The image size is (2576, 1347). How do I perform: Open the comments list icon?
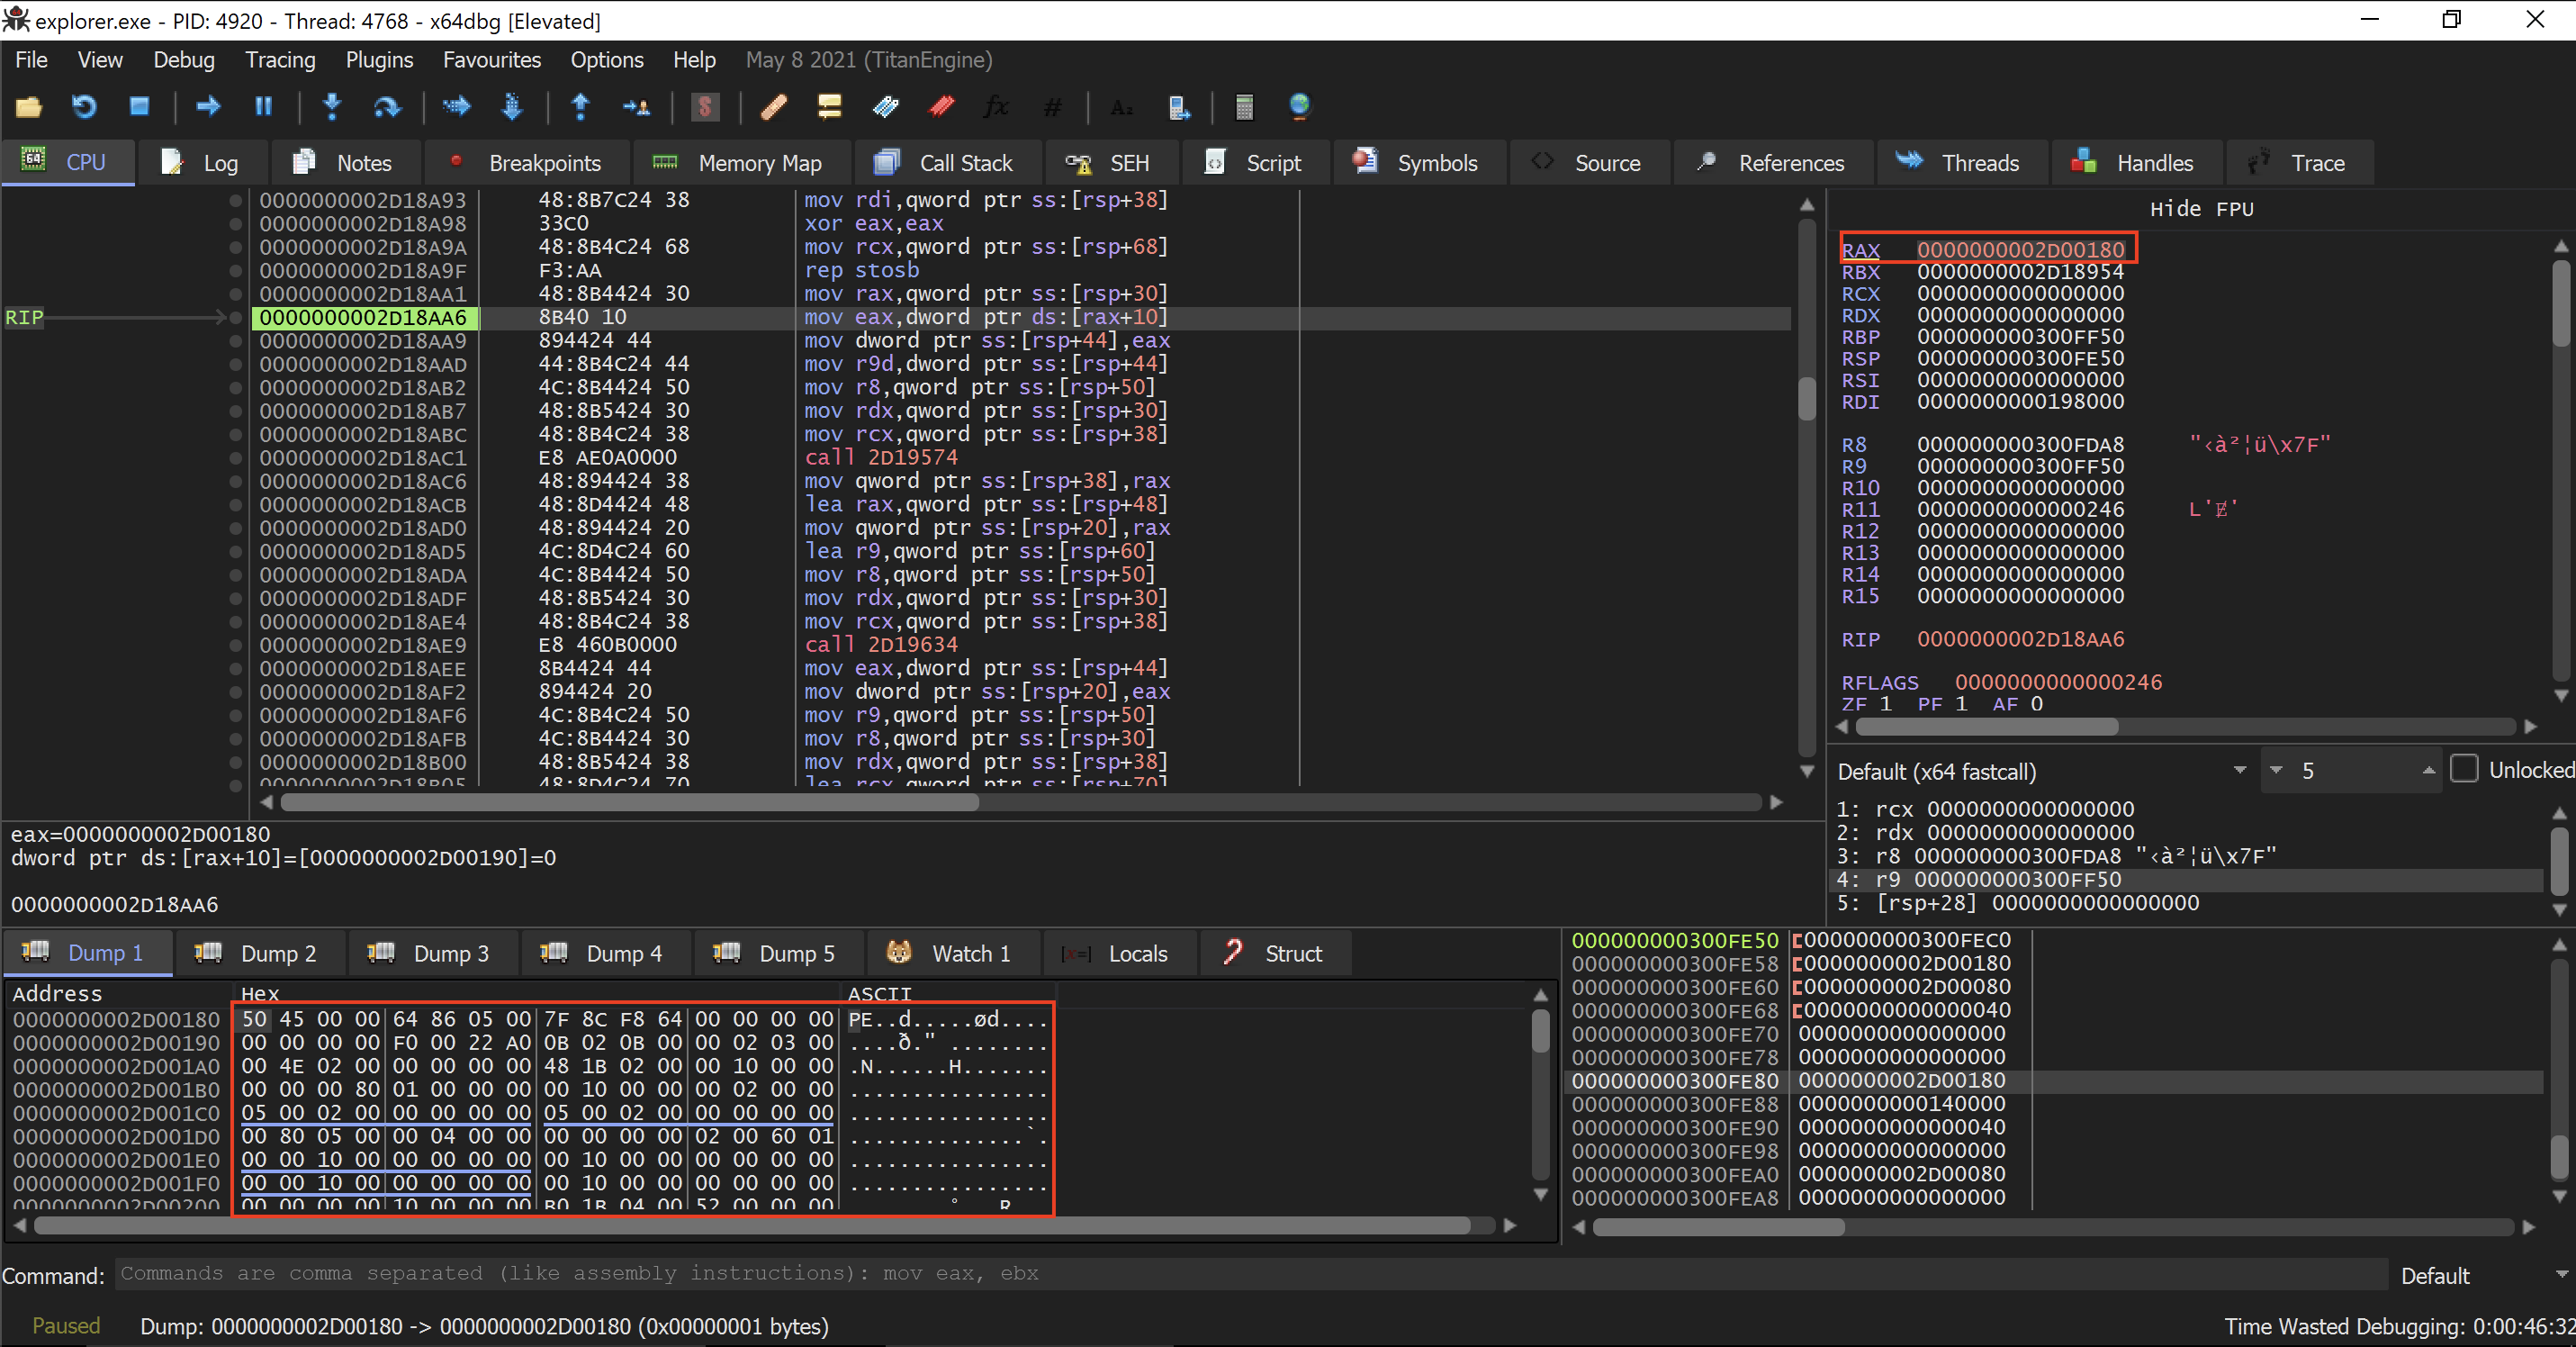pos(829,107)
